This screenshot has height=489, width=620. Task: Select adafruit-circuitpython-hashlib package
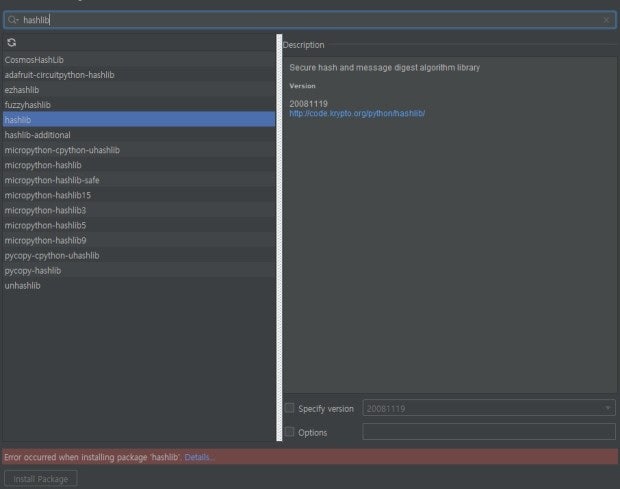point(59,75)
